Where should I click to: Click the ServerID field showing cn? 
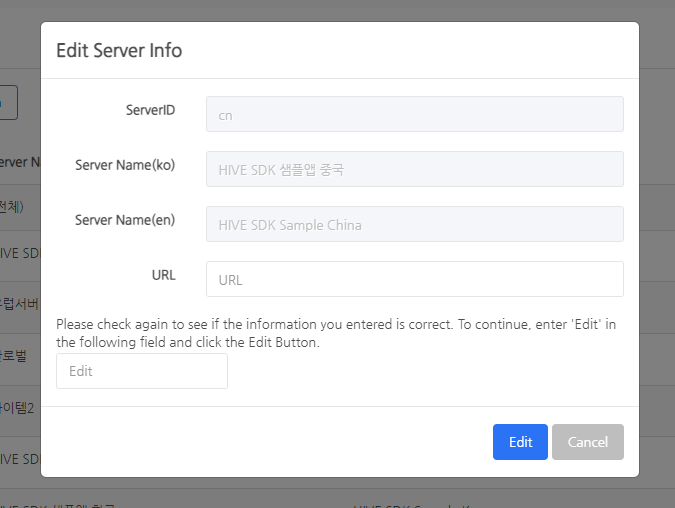tap(414, 114)
